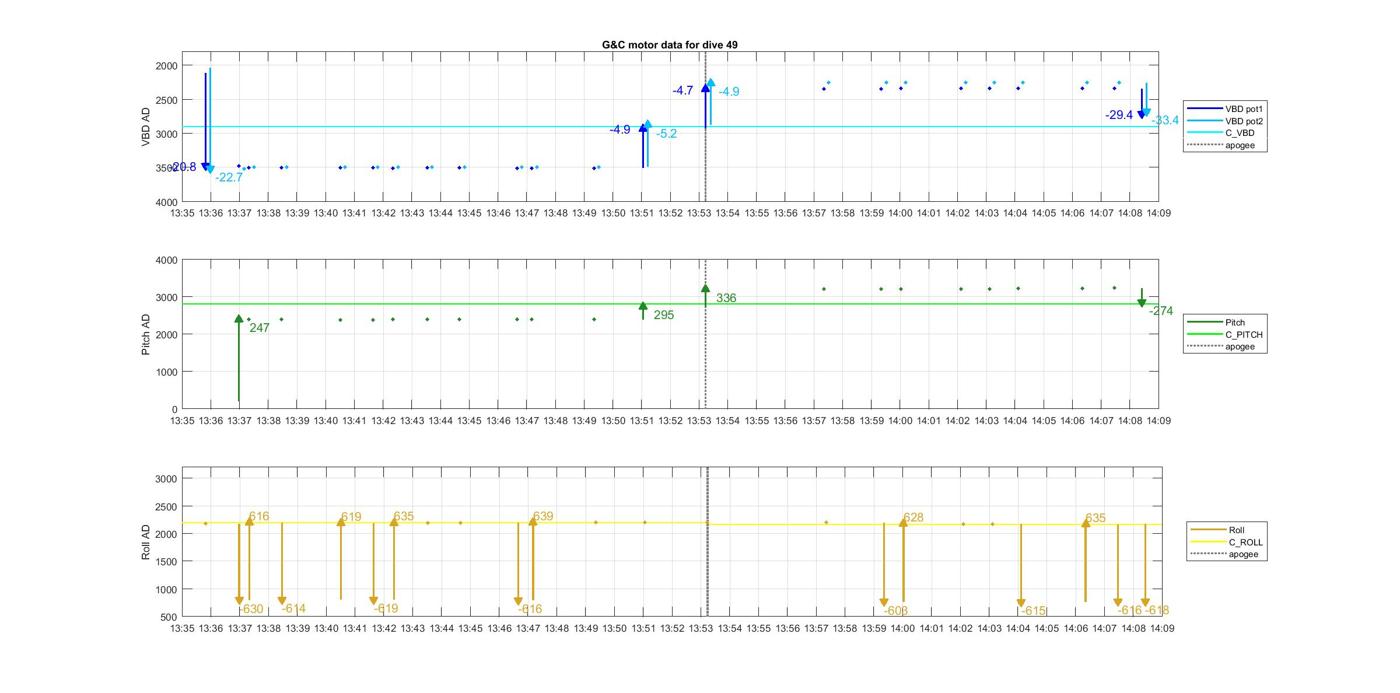Click '1000' on the Pitch AD axis
1400x693 pixels.
pyautogui.click(x=166, y=372)
